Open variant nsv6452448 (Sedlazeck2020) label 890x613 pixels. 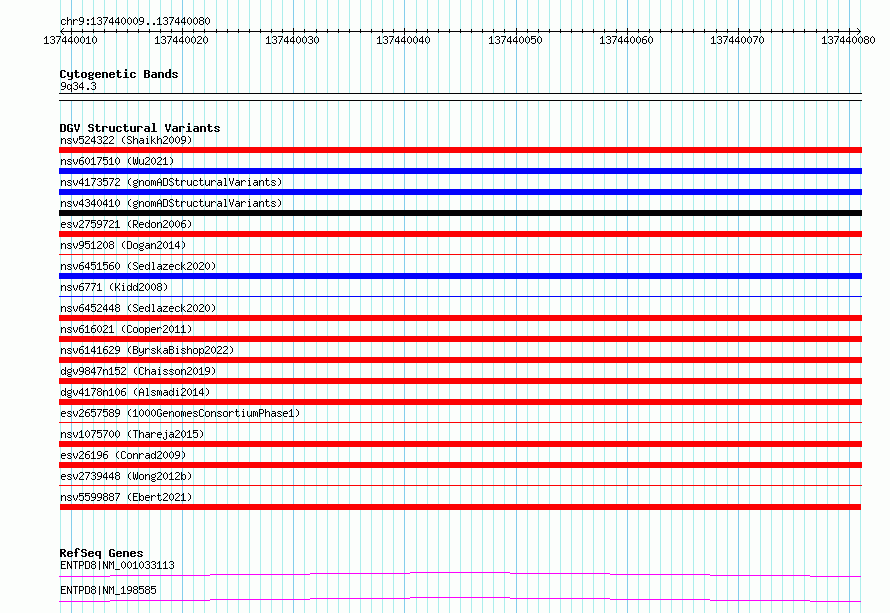coord(138,308)
